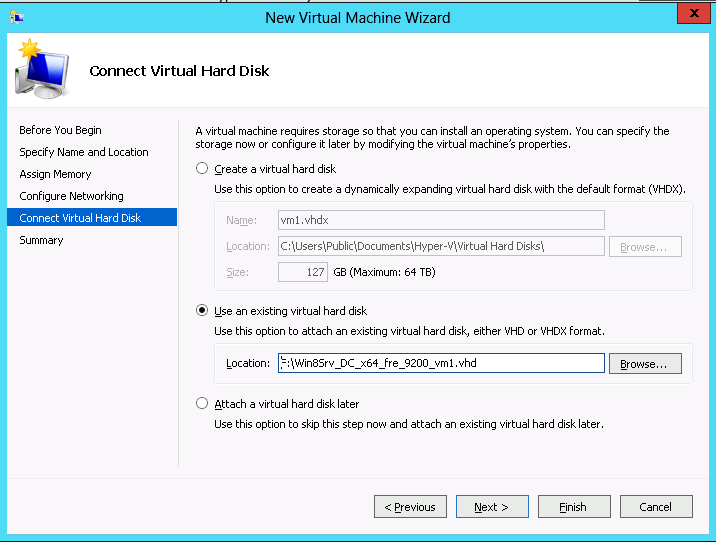Click Browse for existing disk location
This screenshot has height=542, width=716.
650,364
